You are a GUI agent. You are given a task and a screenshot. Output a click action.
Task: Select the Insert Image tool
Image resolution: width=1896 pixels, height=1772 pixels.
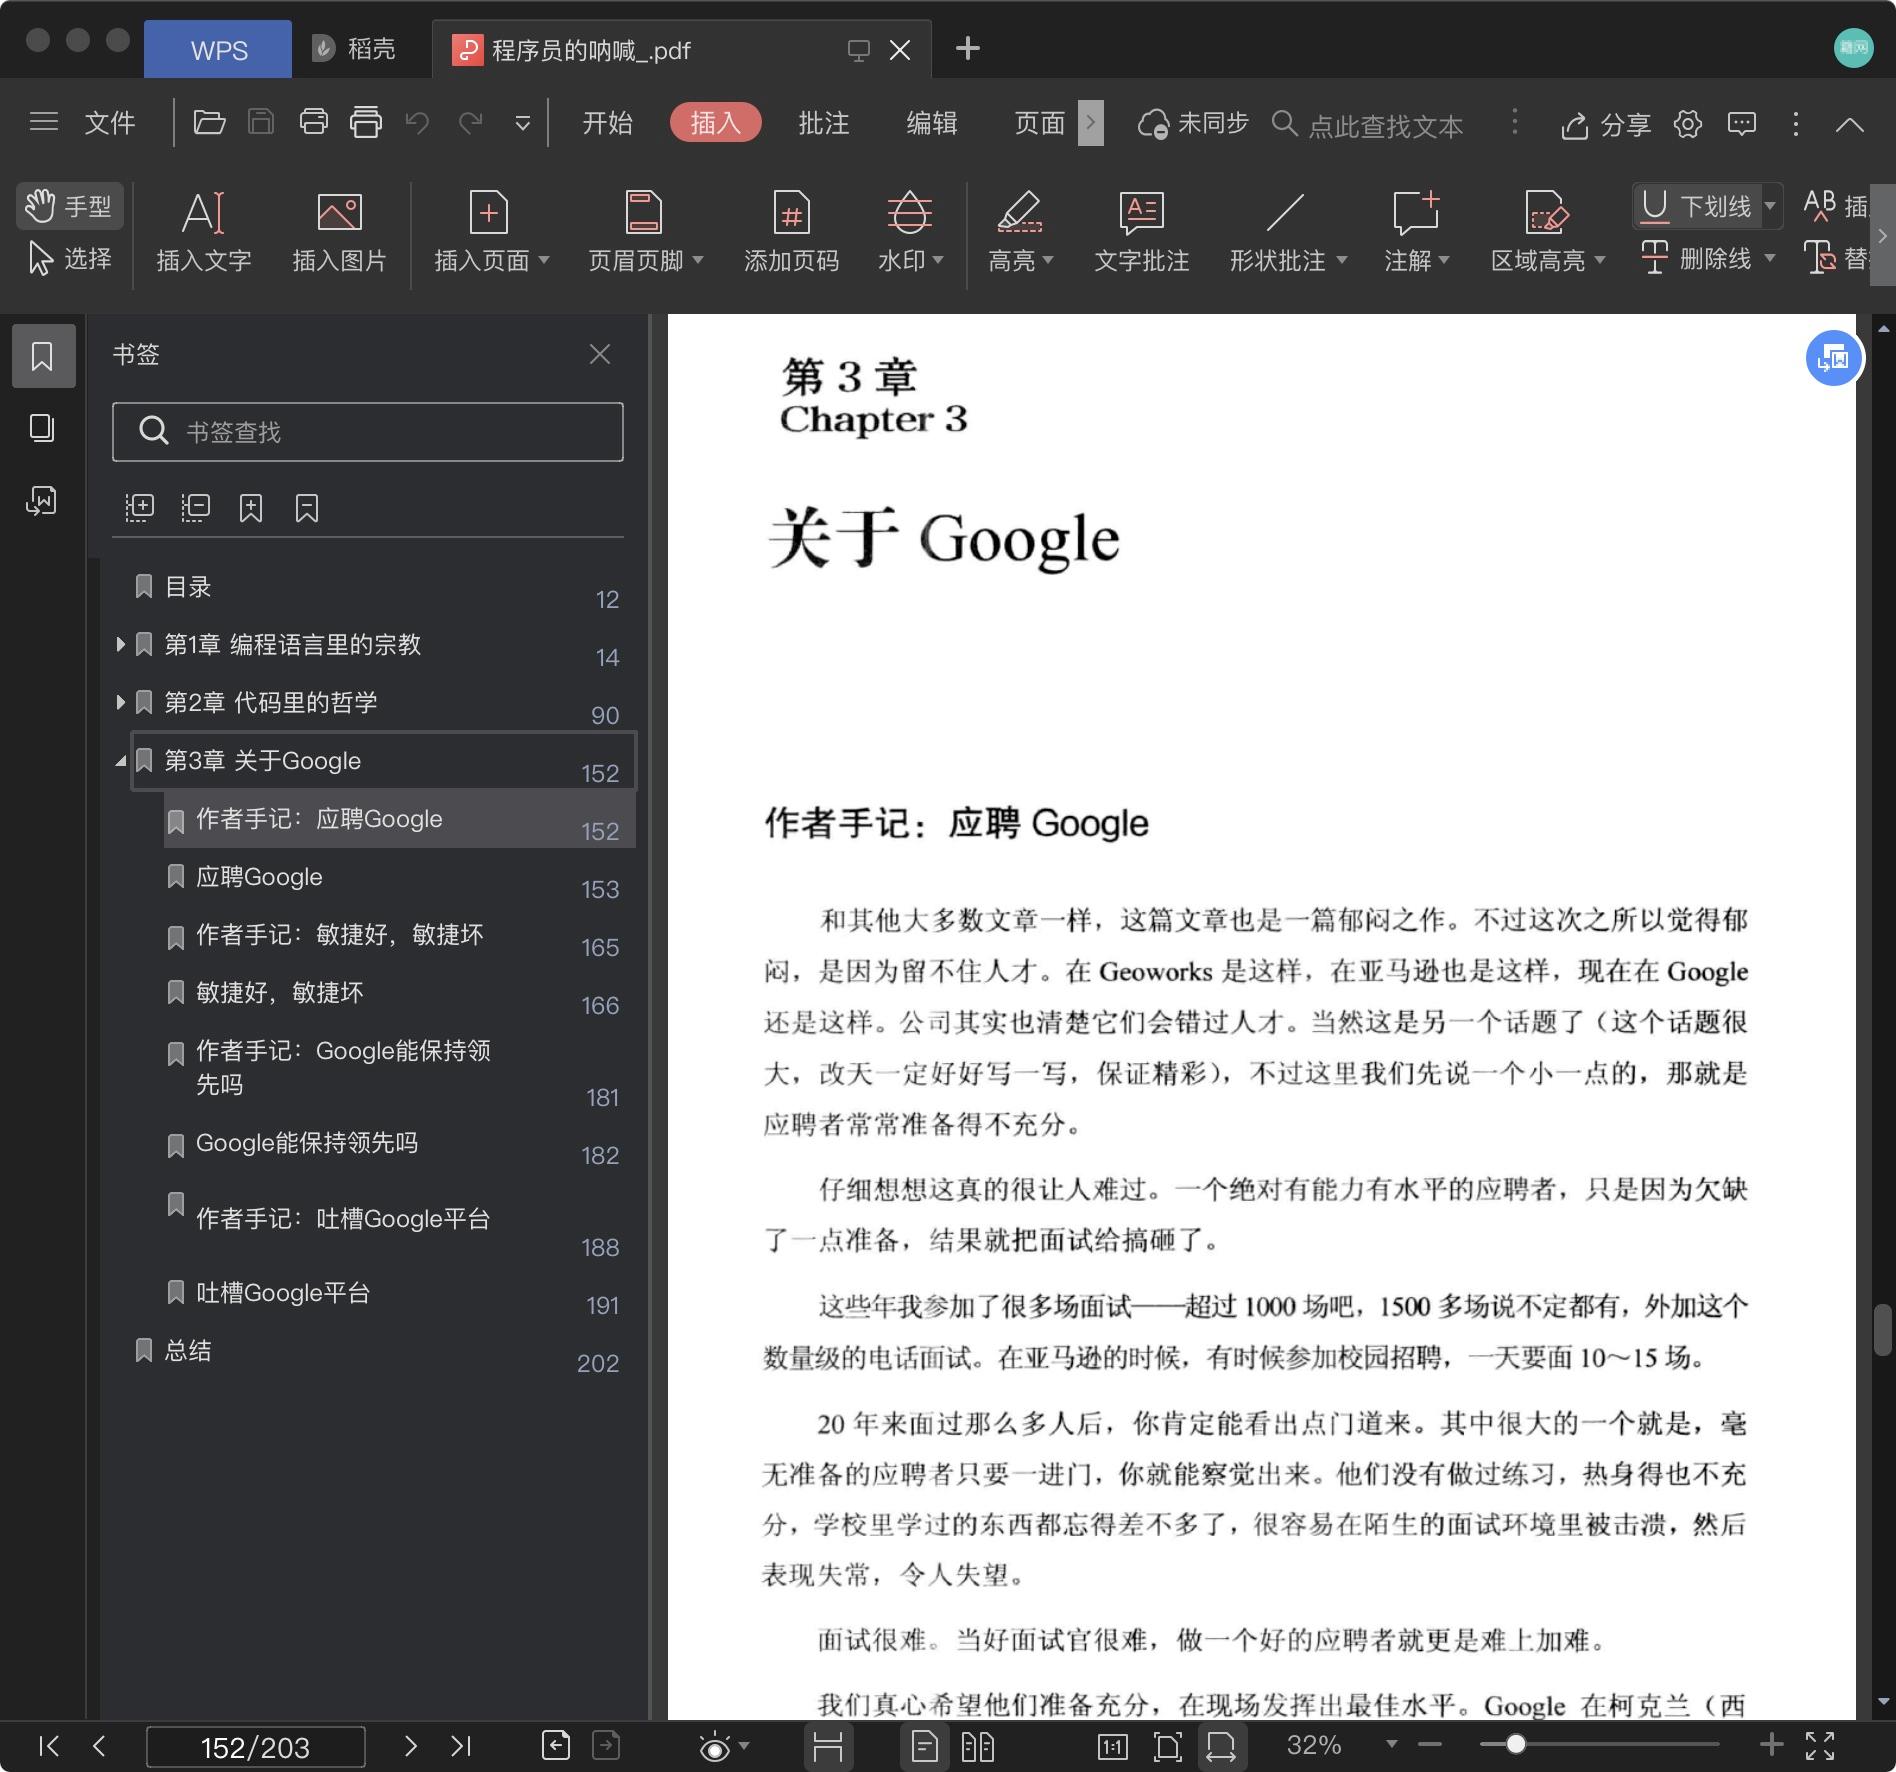pyautogui.click(x=339, y=233)
